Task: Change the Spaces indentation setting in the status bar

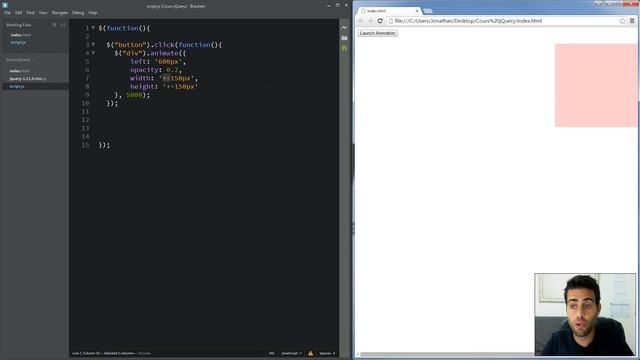Action: (x=327, y=353)
